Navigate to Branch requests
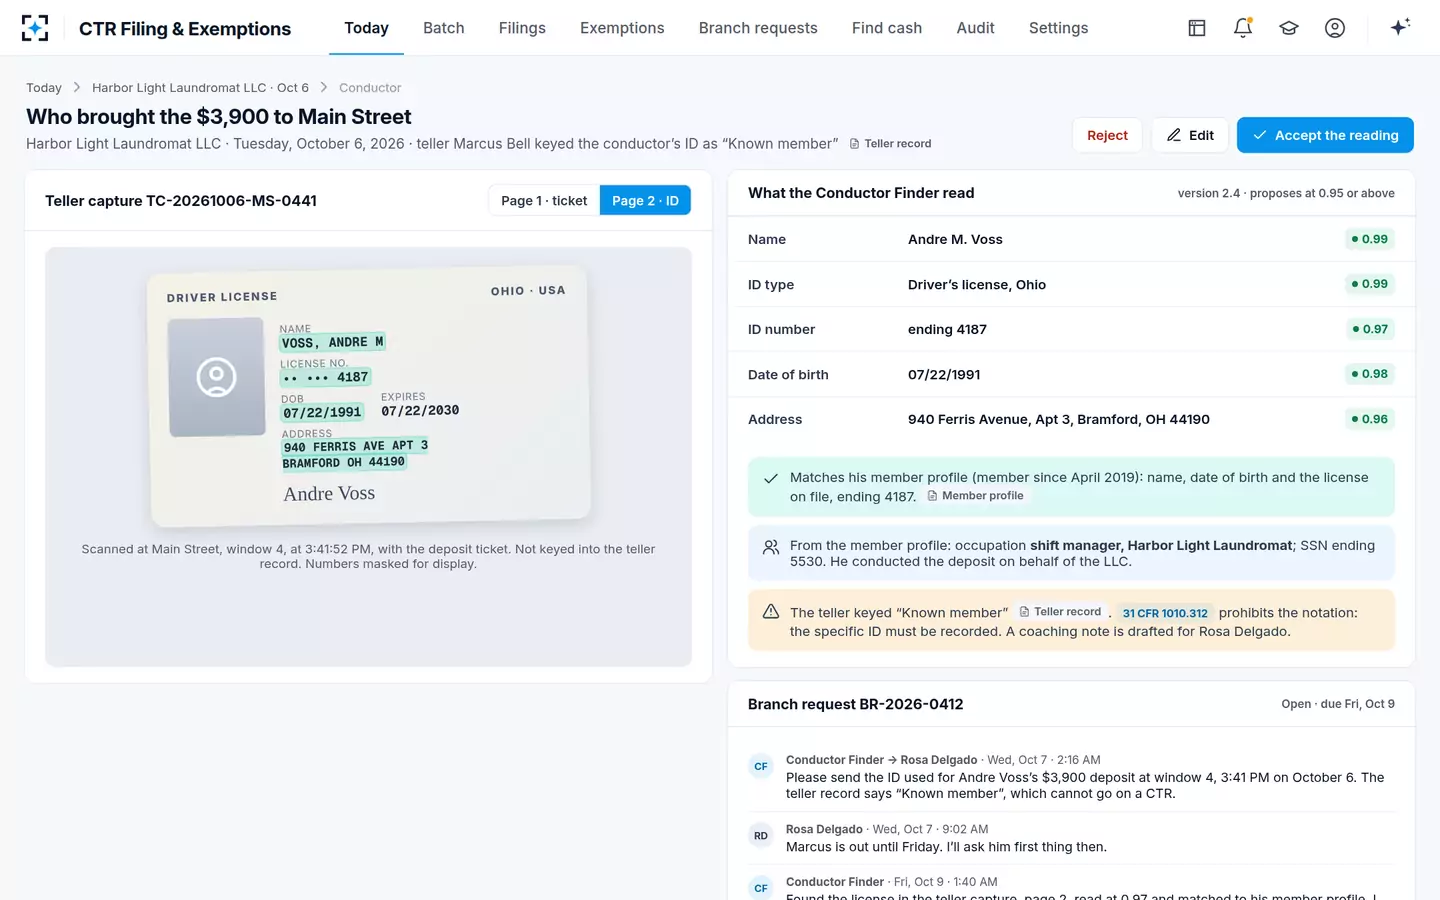This screenshot has height=900, width=1440. pos(758,28)
